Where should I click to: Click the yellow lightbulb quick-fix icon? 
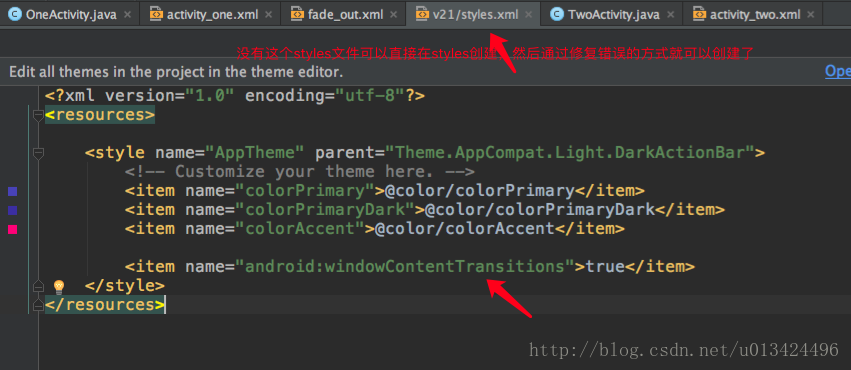[x=59, y=286]
